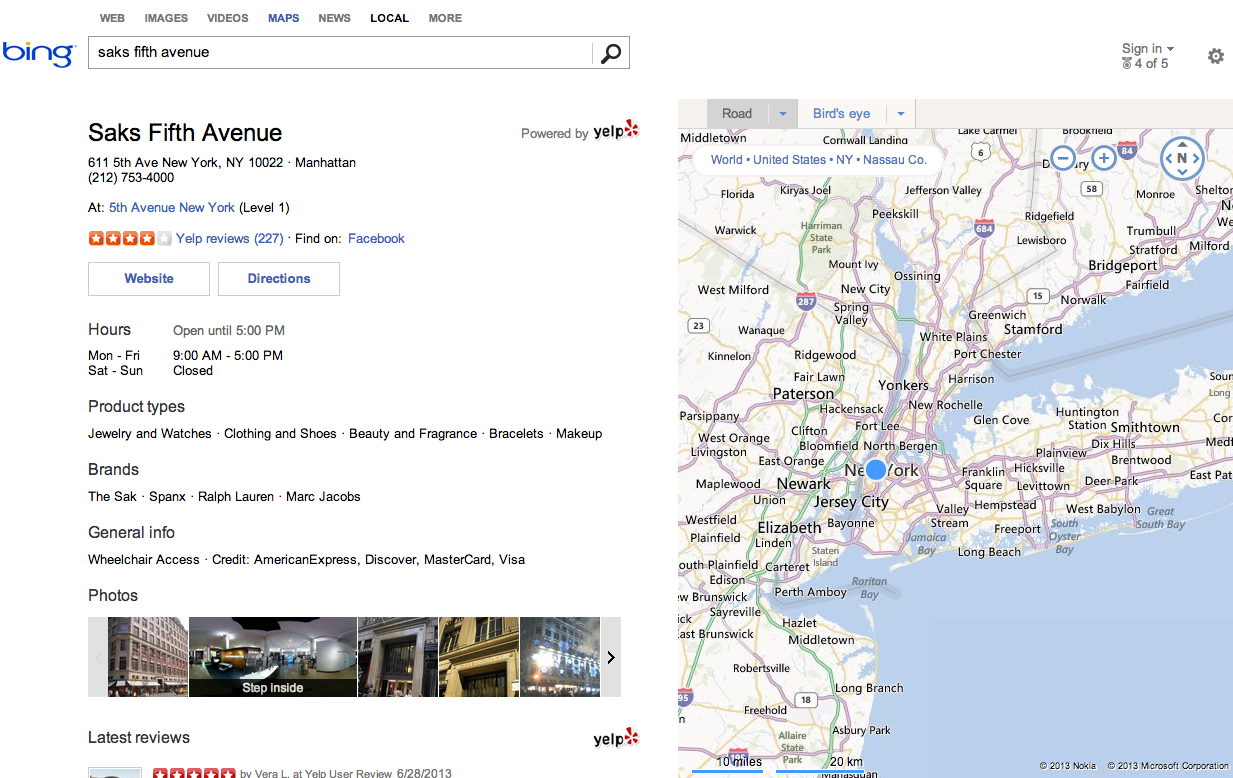
Task: Click the north compass pan control
Action: (1182, 158)
